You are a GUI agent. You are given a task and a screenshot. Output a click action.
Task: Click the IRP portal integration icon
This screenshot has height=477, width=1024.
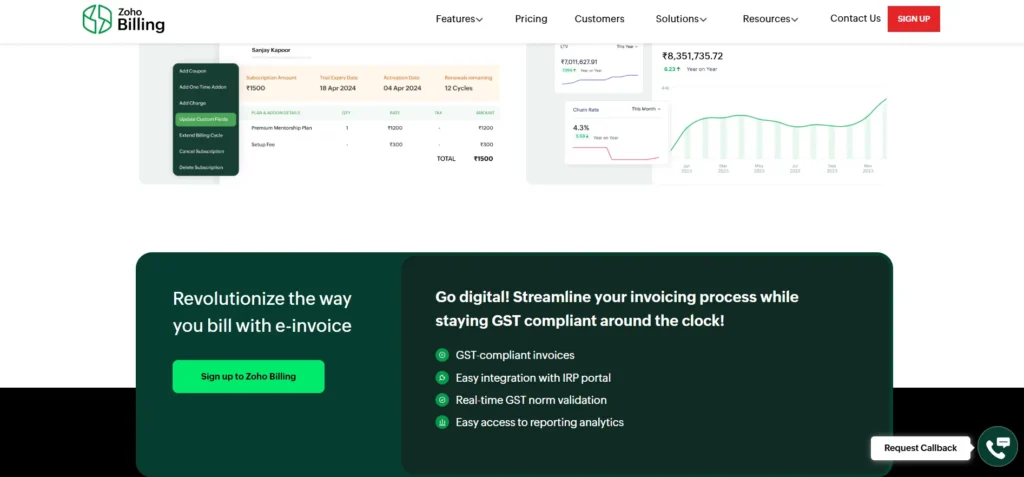pyautogui.click(x=442, y=378)
